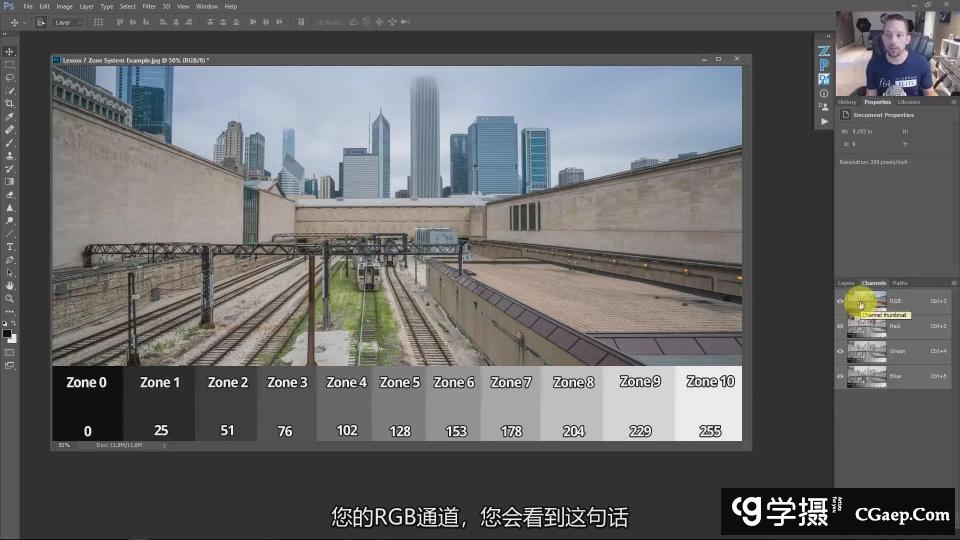Click the play icon in the side panel strip

point(824,121)
